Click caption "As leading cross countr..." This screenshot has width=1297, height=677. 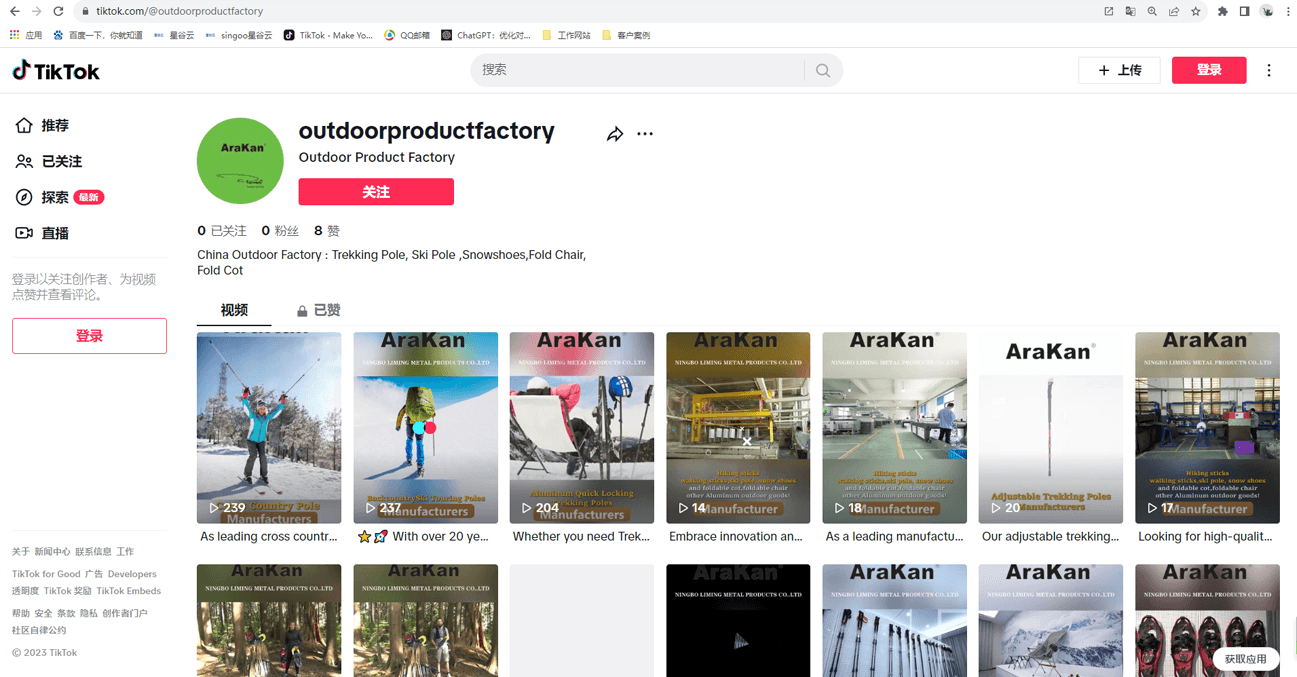coord(269,537)
